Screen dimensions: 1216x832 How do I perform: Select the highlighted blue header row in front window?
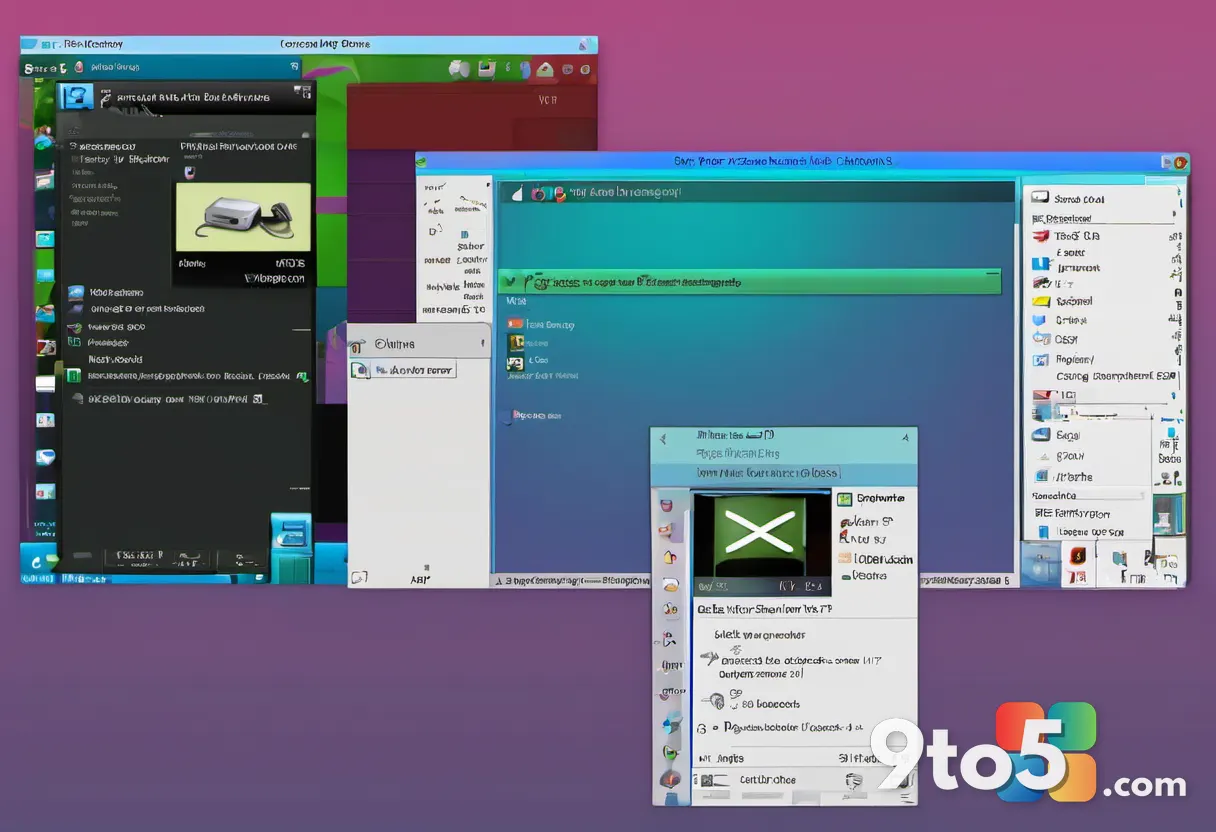(783, 473)
